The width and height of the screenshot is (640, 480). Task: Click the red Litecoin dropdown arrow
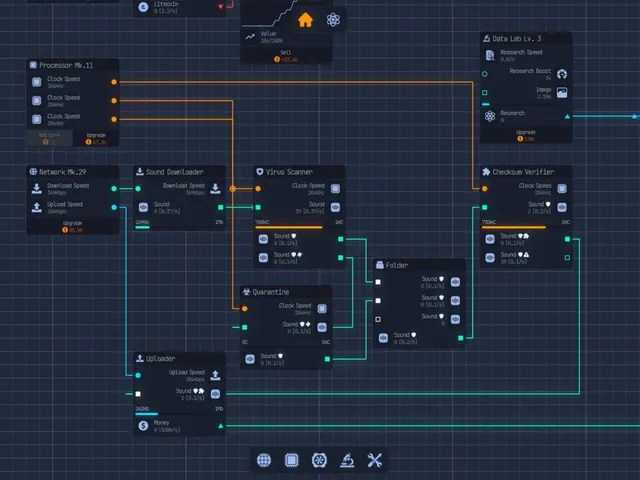(220, 7)
